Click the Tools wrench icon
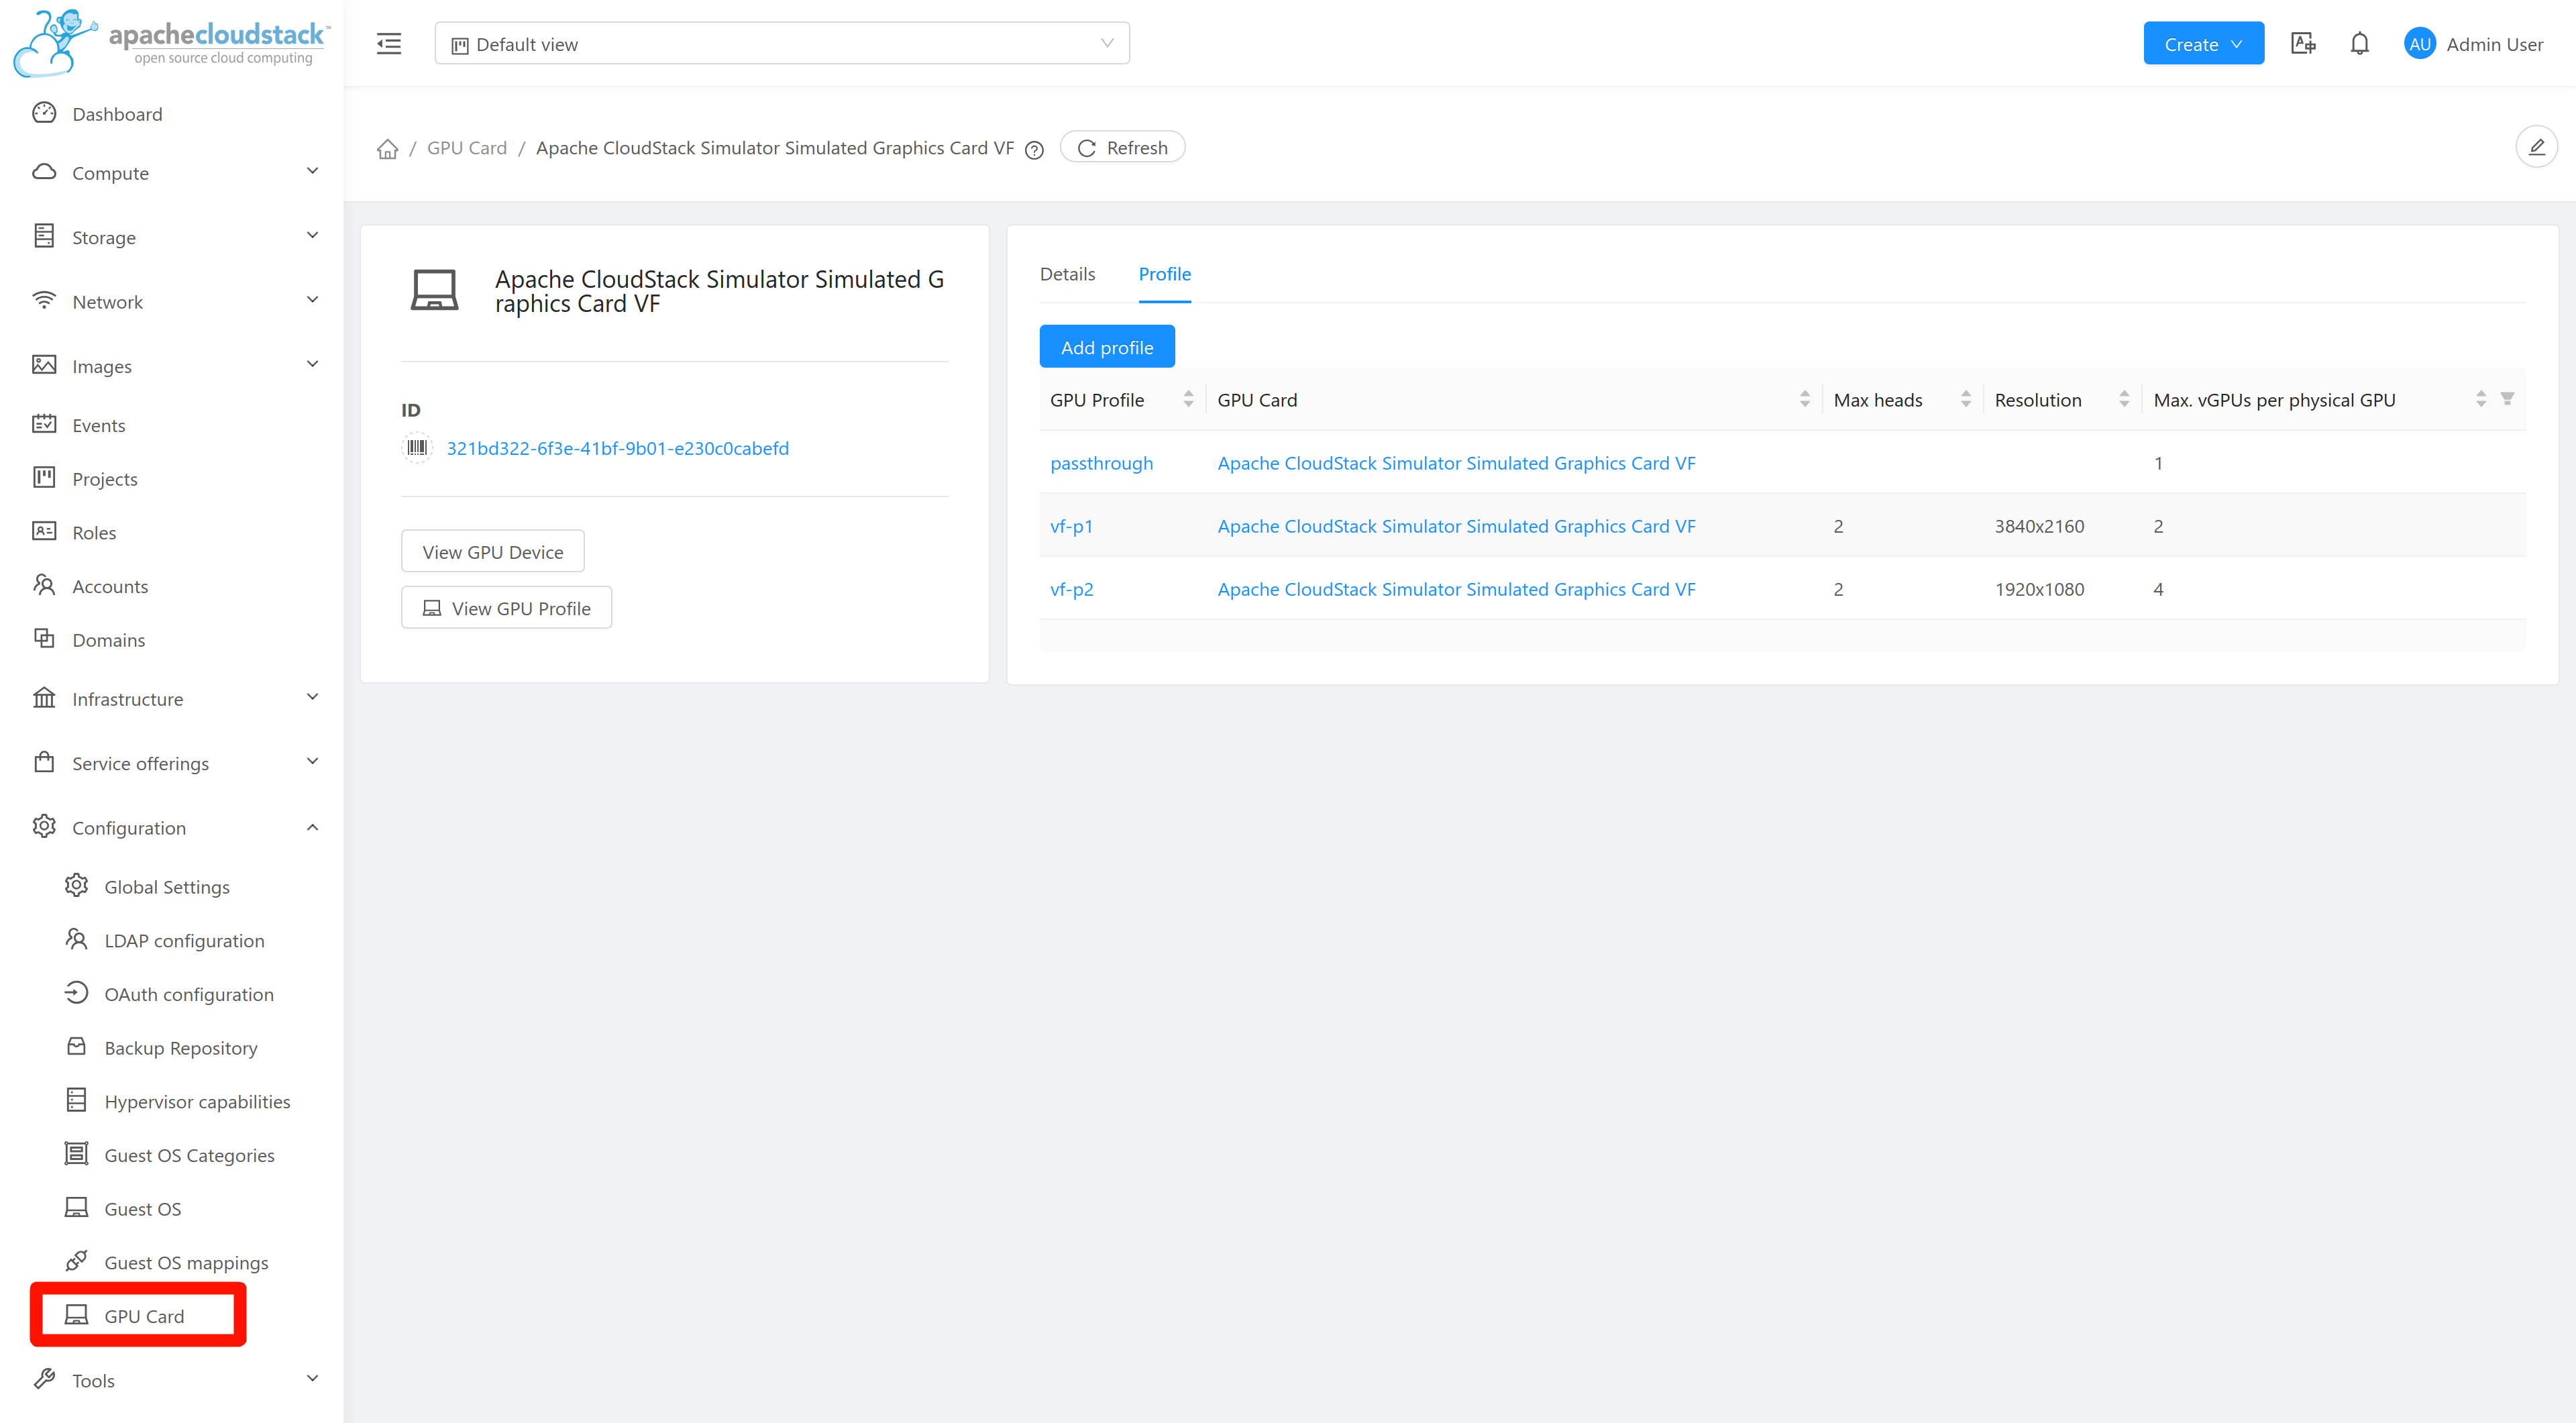Image resolution: width=2576 pixels, height=1423 pixels. [44, 1379]
